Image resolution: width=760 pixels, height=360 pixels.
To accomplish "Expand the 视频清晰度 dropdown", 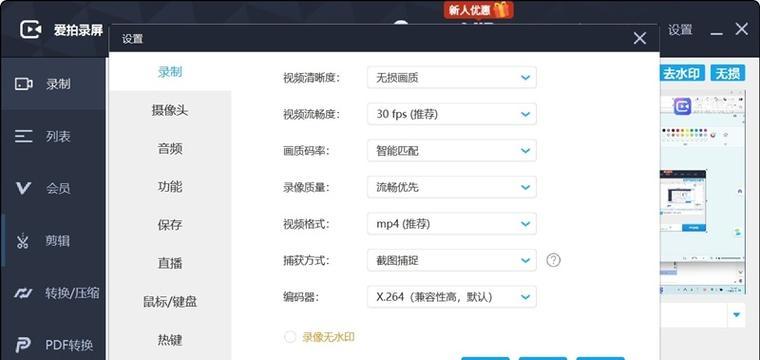I will click(452, 78).
